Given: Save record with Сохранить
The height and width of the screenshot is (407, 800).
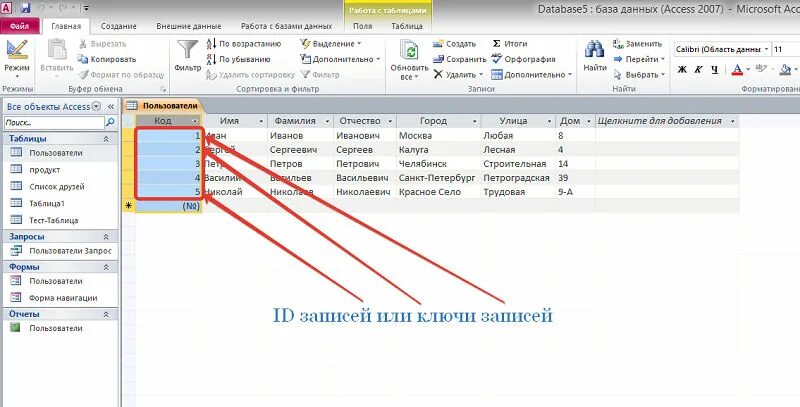Looking at the screenshot, I should pyautogui.click(x=459, y=59).
